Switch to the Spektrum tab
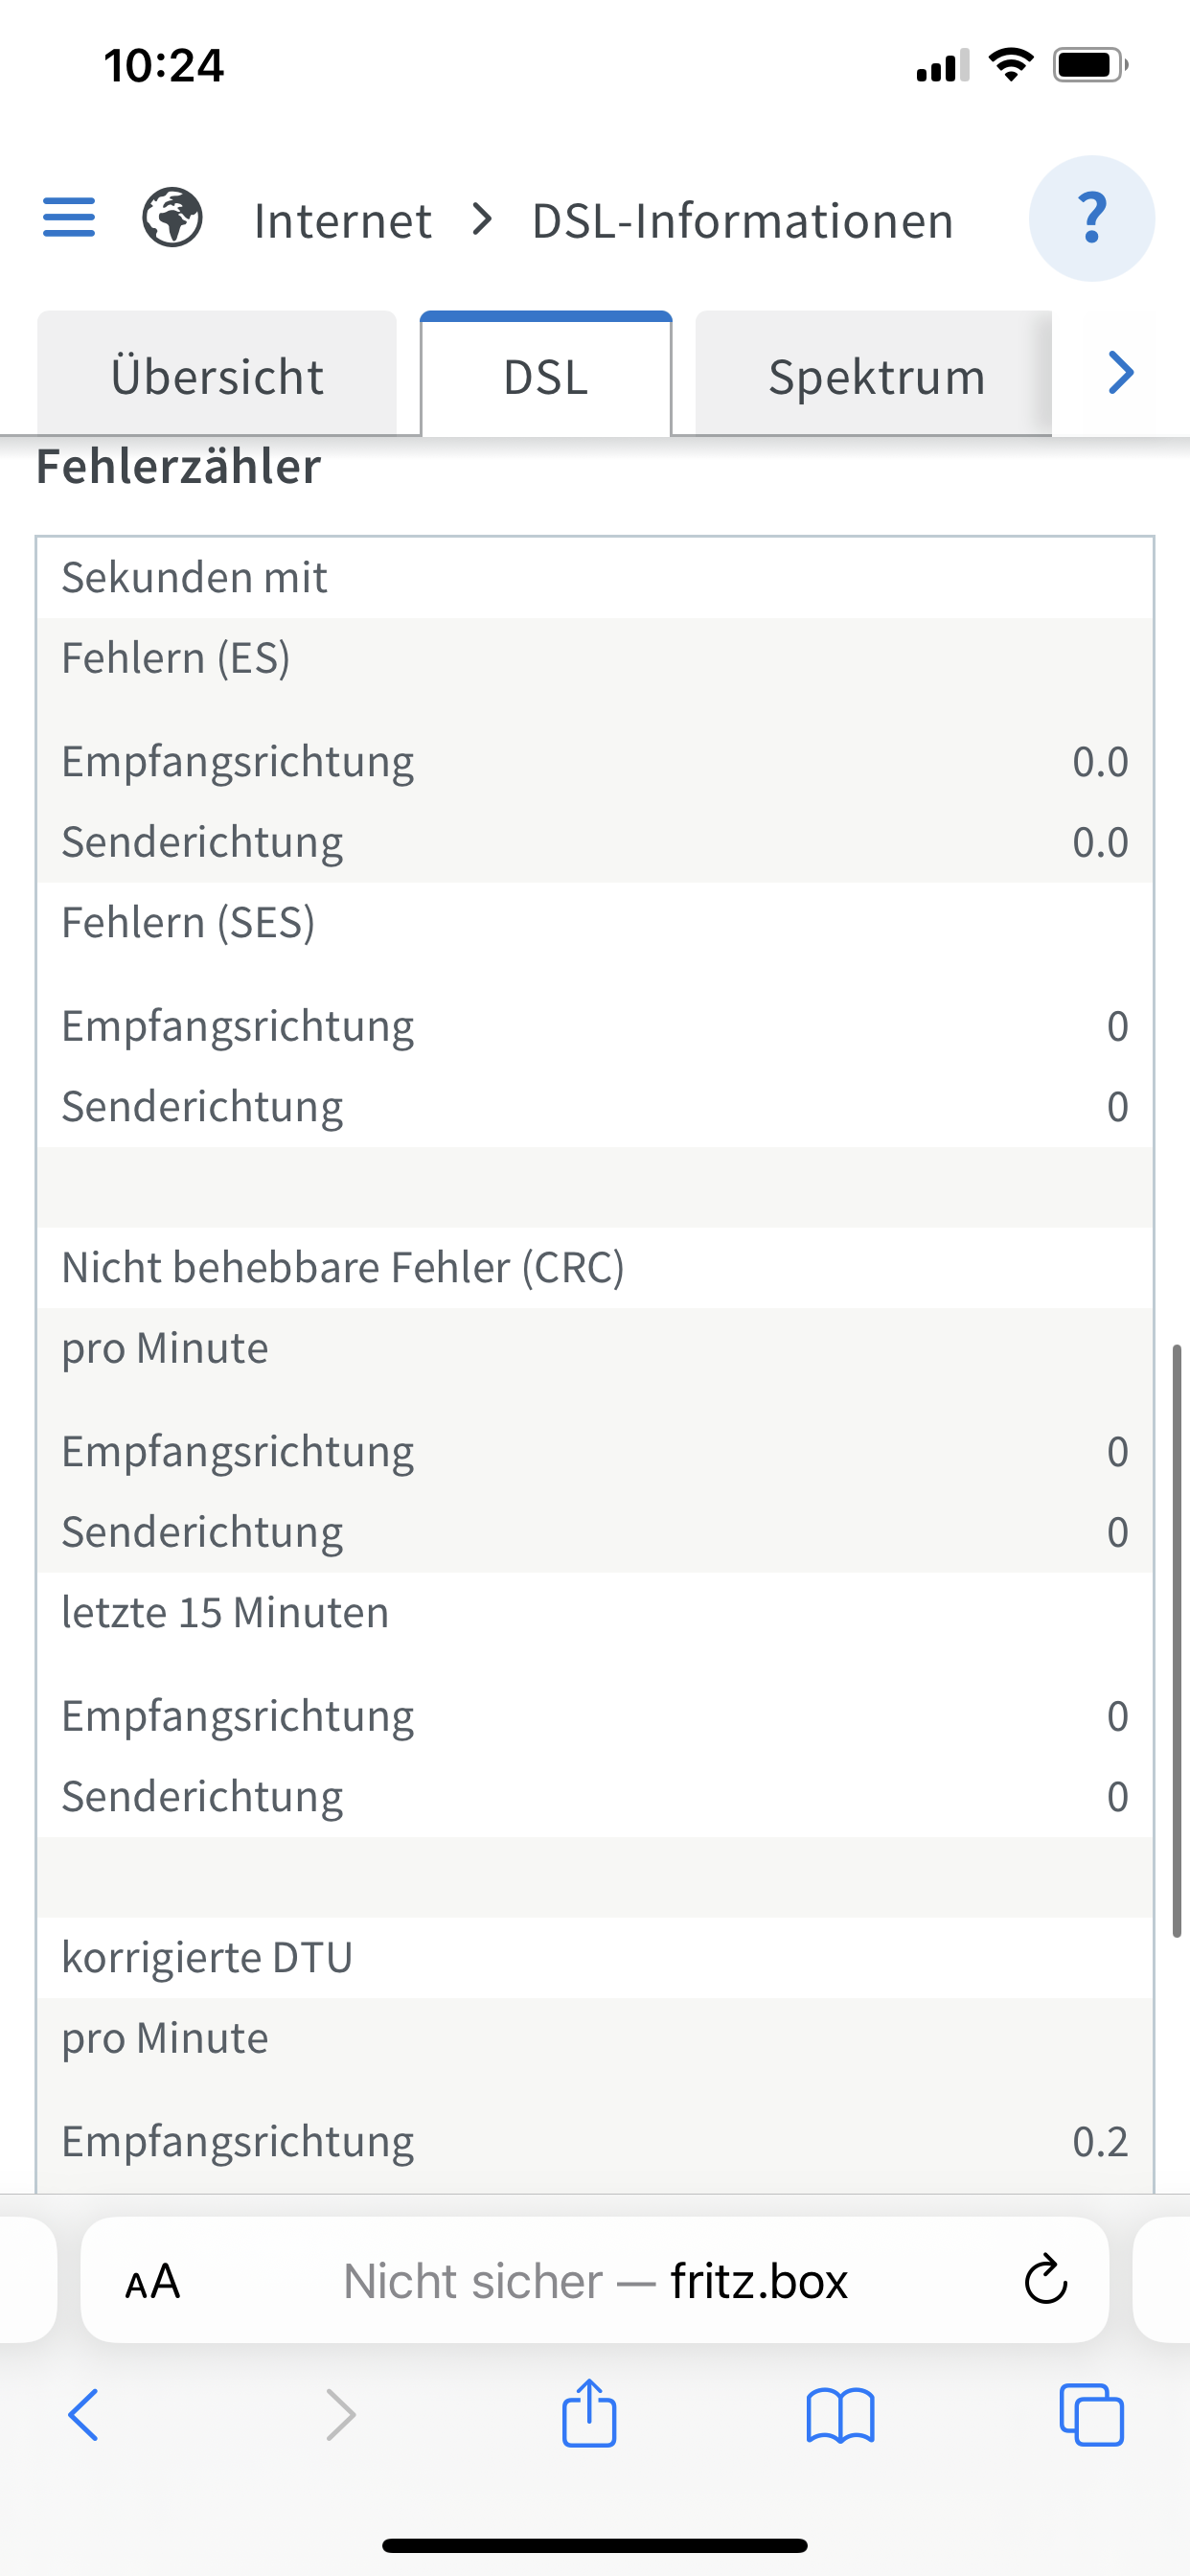 click(x=876, y=377)
